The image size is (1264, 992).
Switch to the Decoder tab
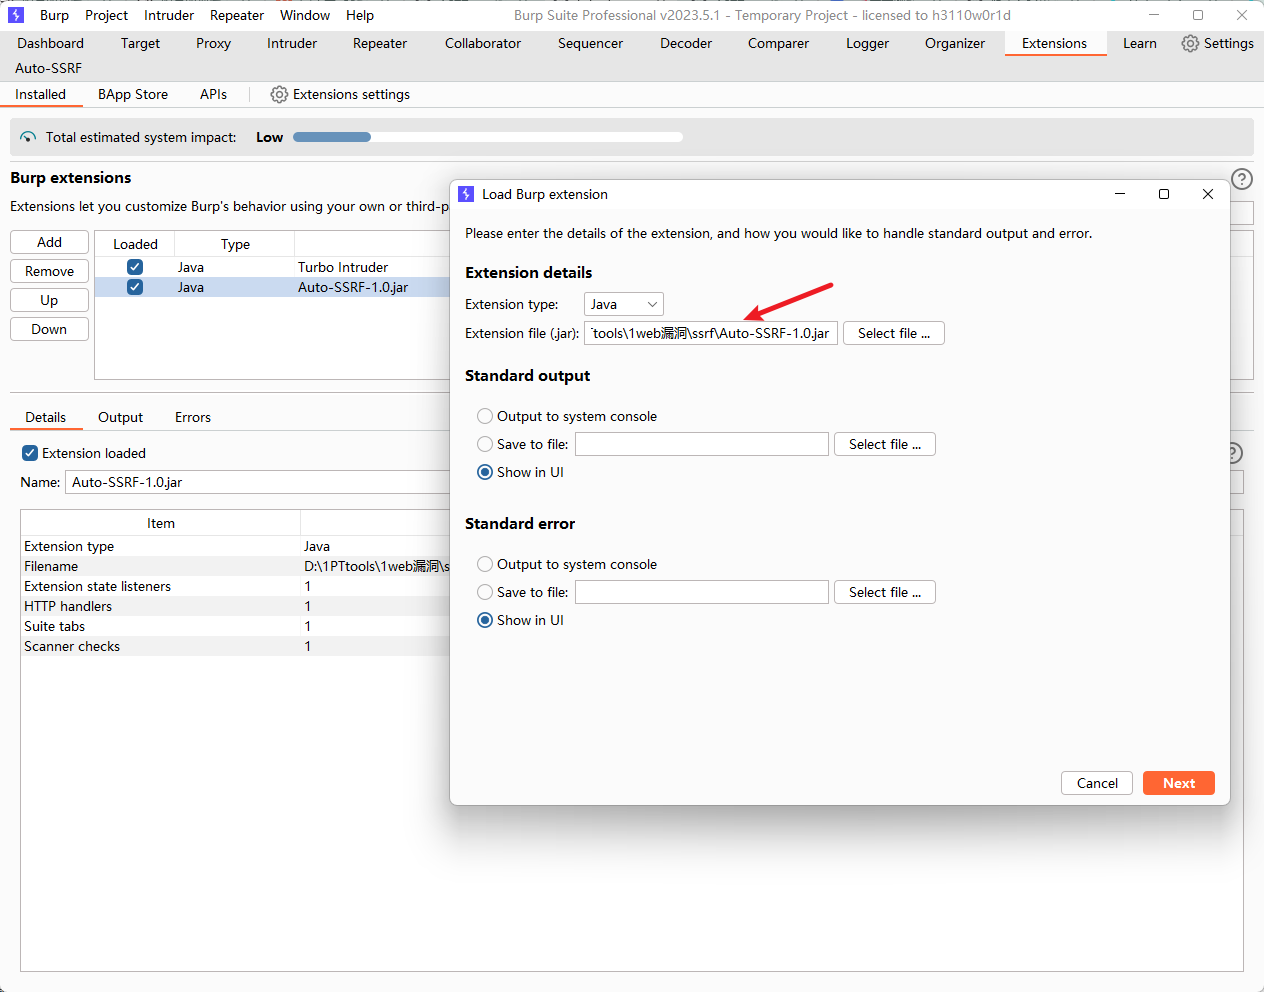pos(686,43)
